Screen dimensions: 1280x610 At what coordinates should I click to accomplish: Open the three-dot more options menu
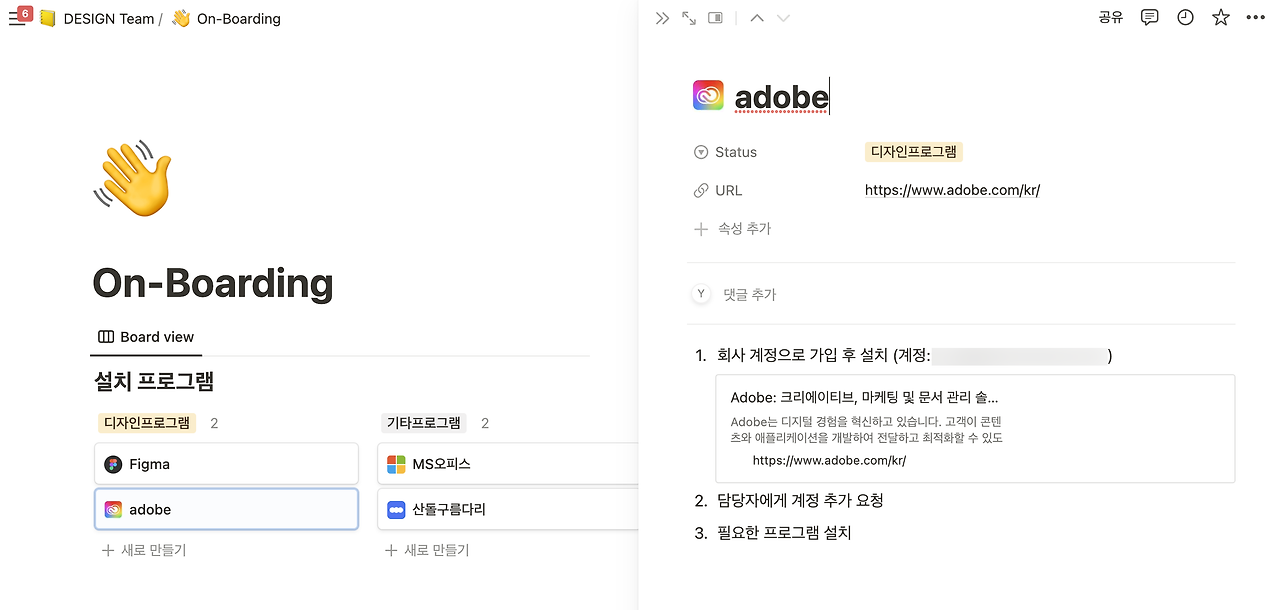tap(1256, 18)
